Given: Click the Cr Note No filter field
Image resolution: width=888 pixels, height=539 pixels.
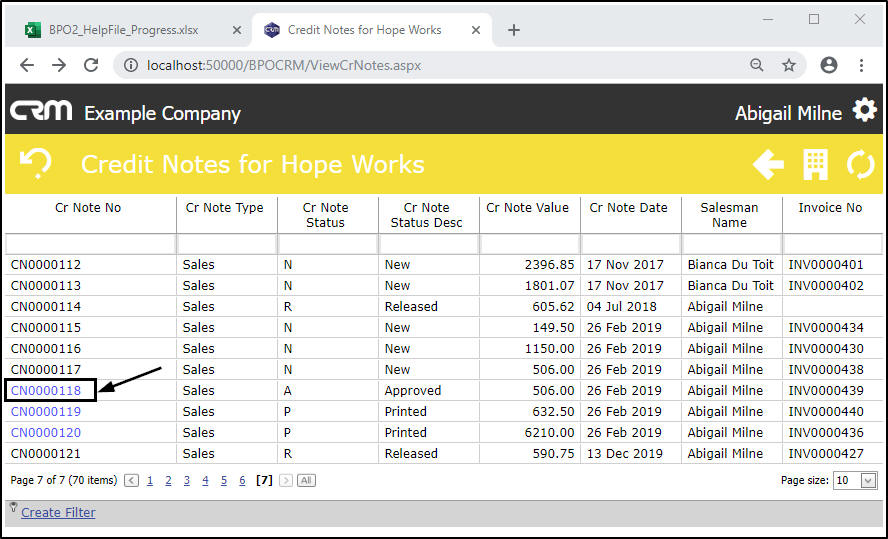Looking at the screenshot, I should (x=90, y=244).
